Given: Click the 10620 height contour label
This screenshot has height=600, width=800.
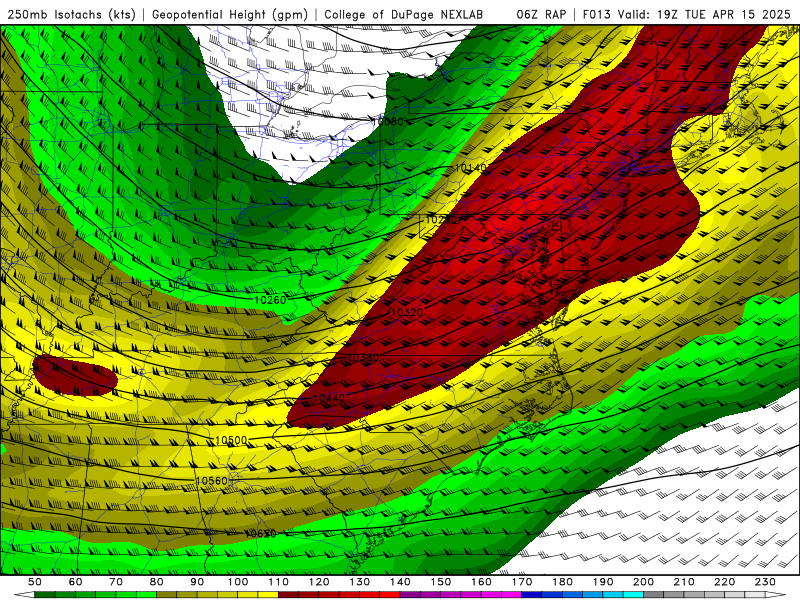Looking at the screenshot, I should pyautogui.click(x=261, y=534).
